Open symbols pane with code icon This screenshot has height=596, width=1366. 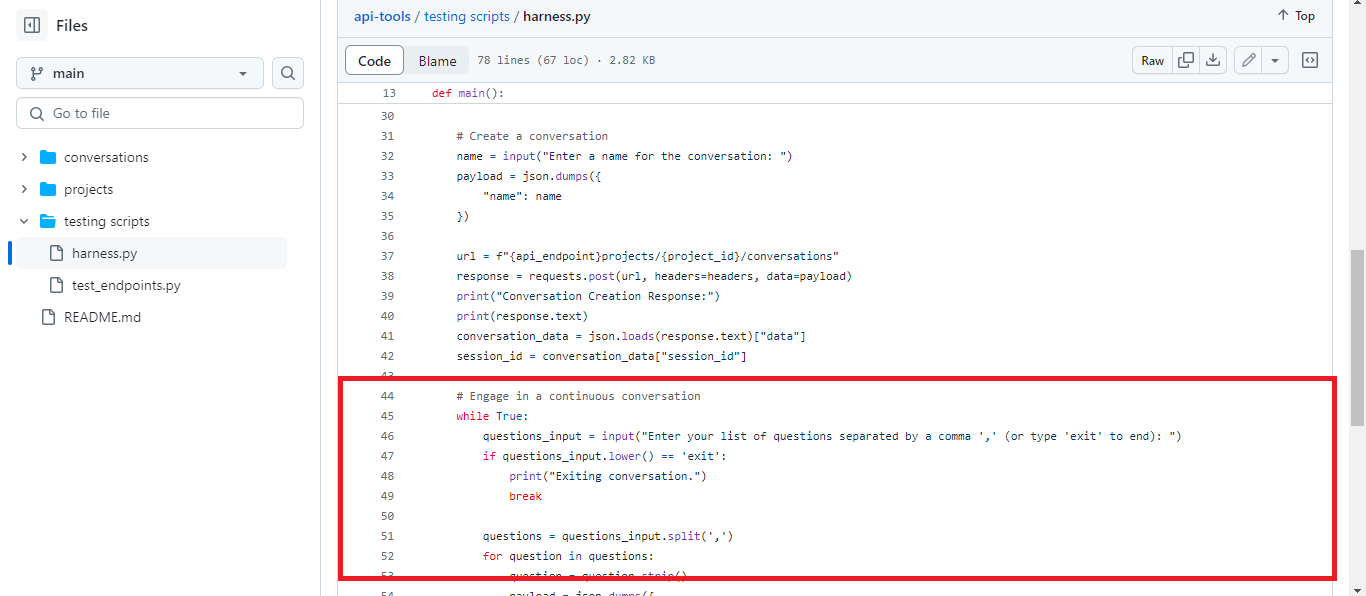(1310, 60)
